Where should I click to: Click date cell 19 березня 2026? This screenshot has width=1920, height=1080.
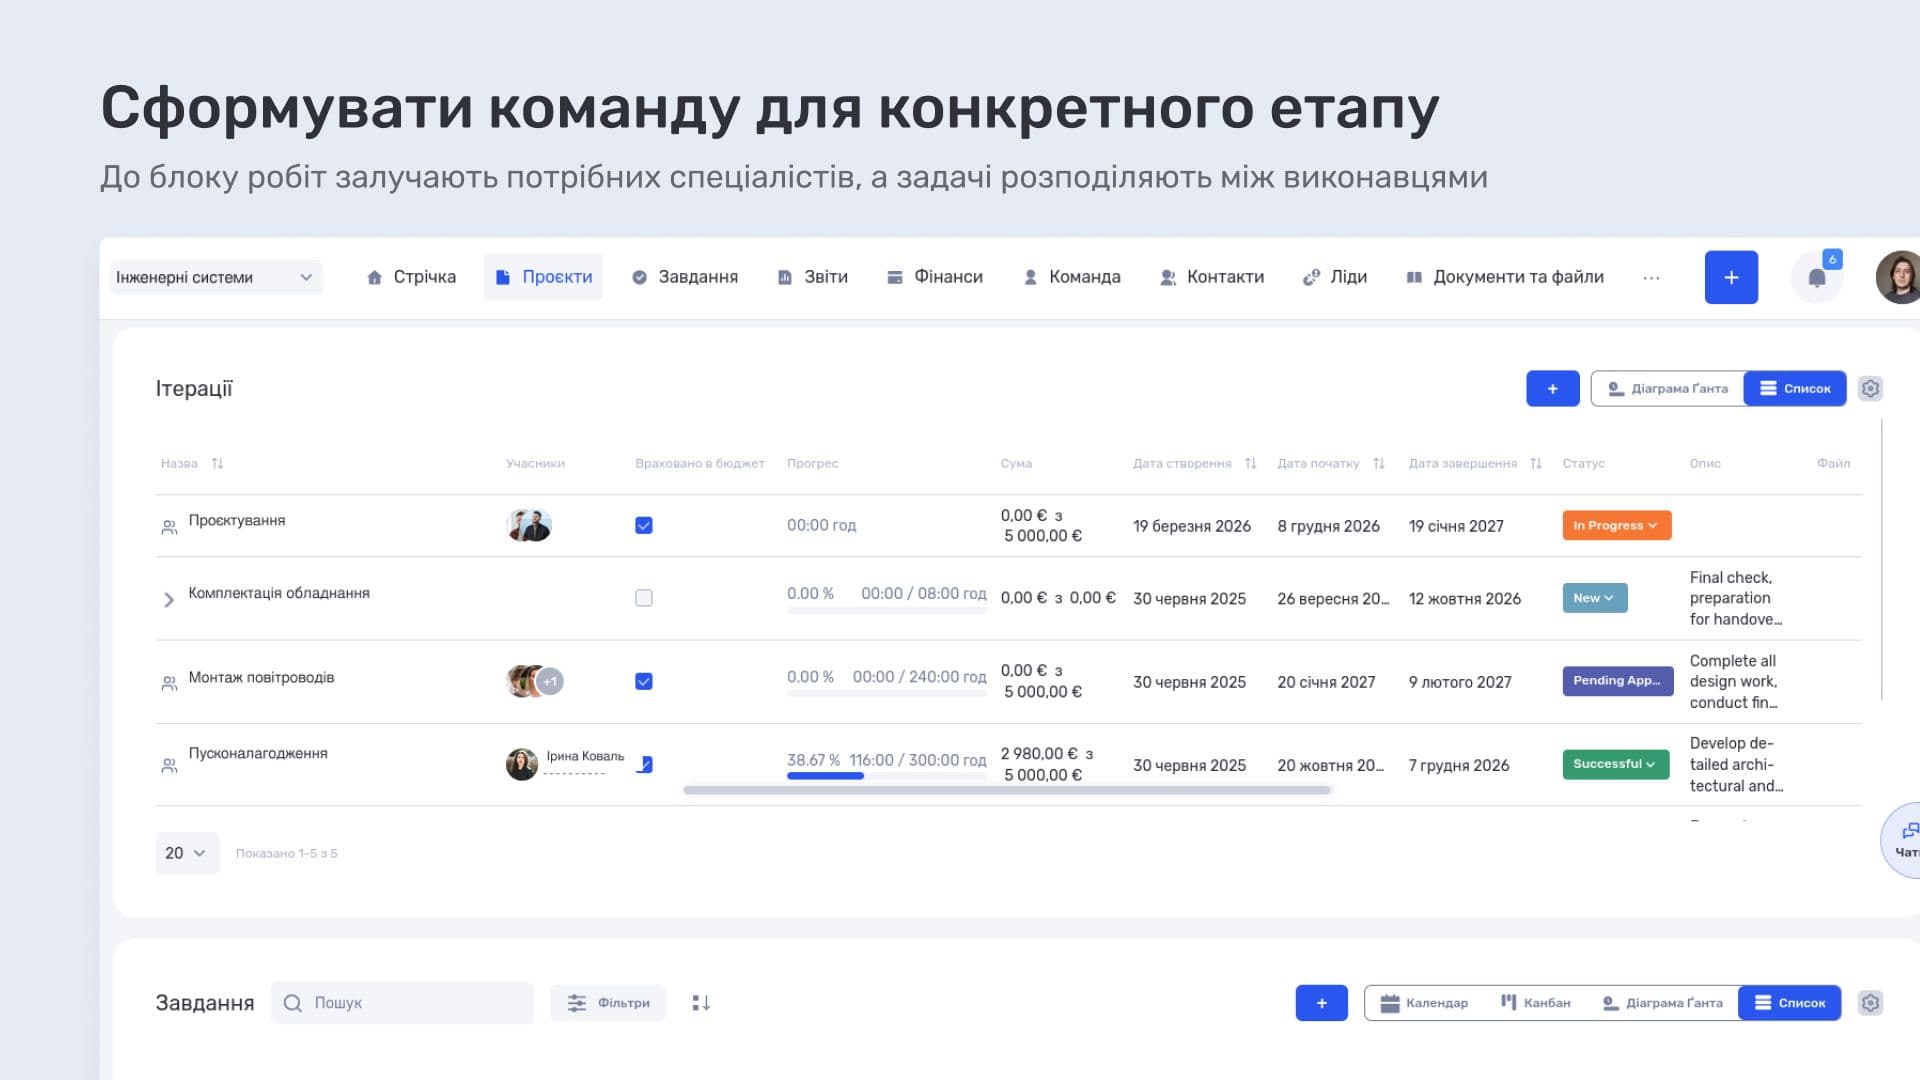pos(1192,527)
